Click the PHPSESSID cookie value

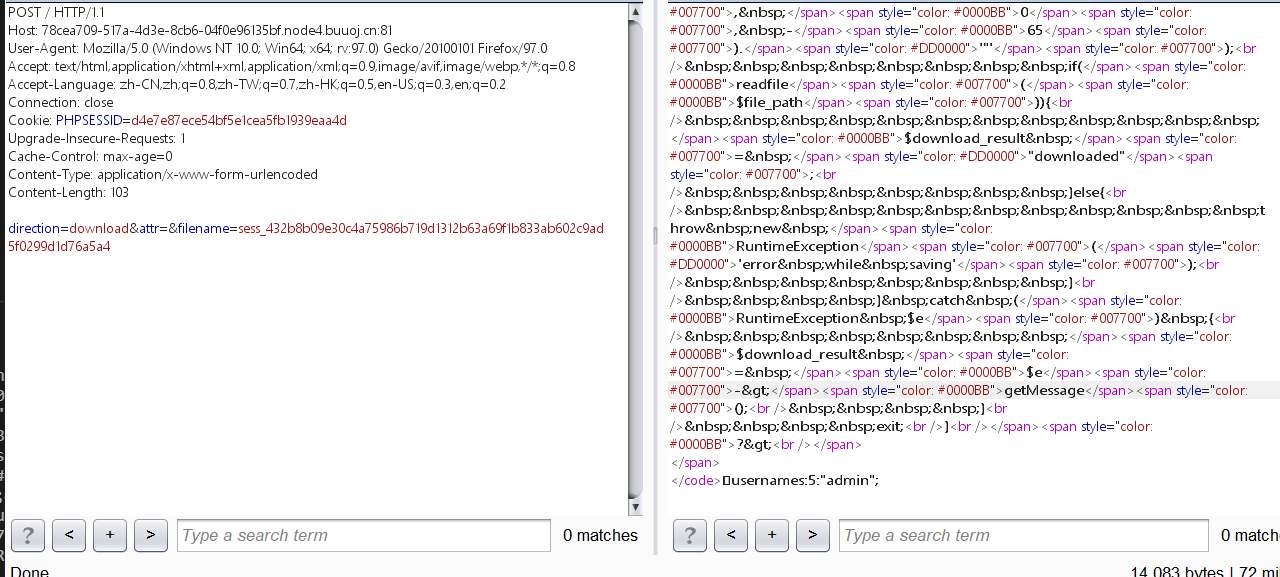pyautogui.click(x=239, y=120)
